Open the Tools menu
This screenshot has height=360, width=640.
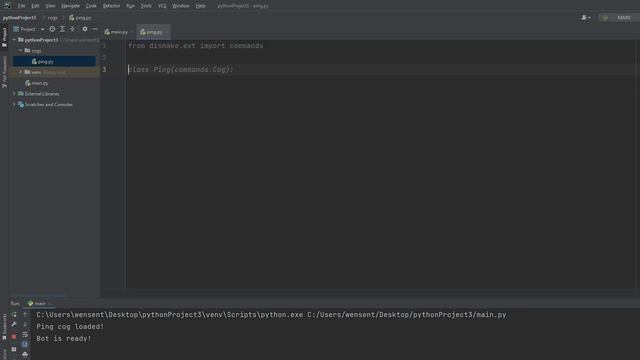click(x=146, y=6)
